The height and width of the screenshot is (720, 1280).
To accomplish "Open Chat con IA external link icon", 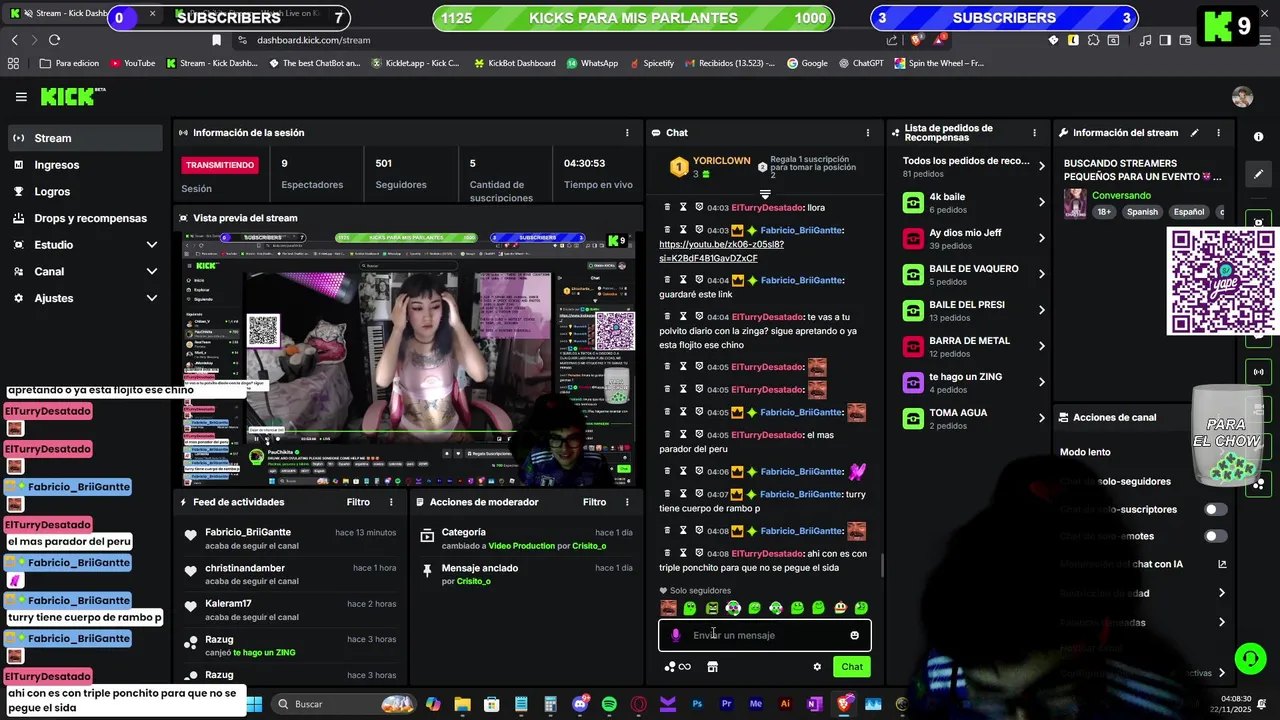I will pos(1222,564).
